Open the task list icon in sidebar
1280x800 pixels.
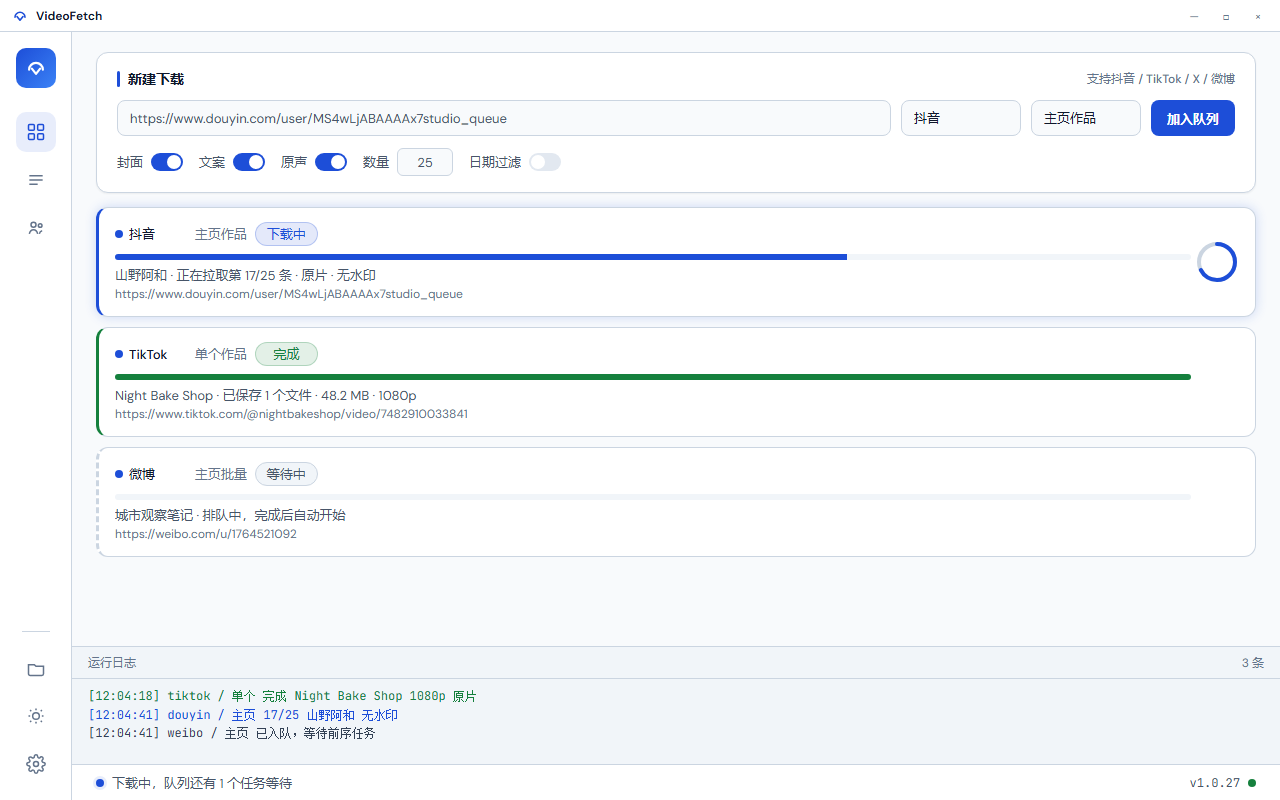click(x=36, y=180)
